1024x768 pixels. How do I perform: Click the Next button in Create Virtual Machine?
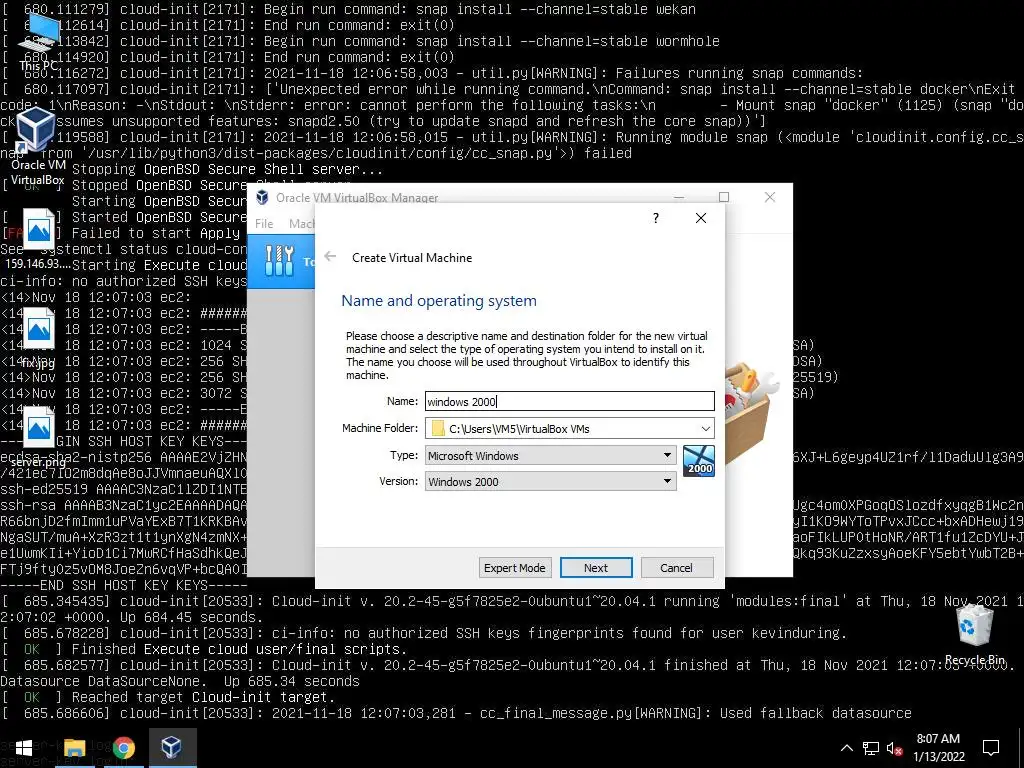[x=596, y=568]
